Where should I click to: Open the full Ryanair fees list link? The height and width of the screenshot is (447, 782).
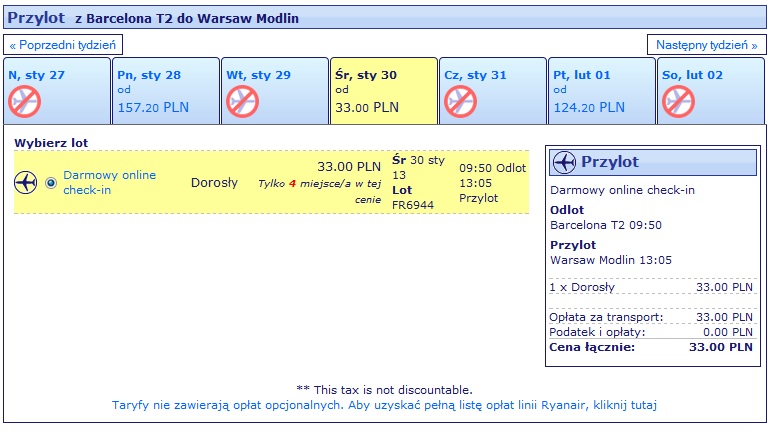click(384, 405)
